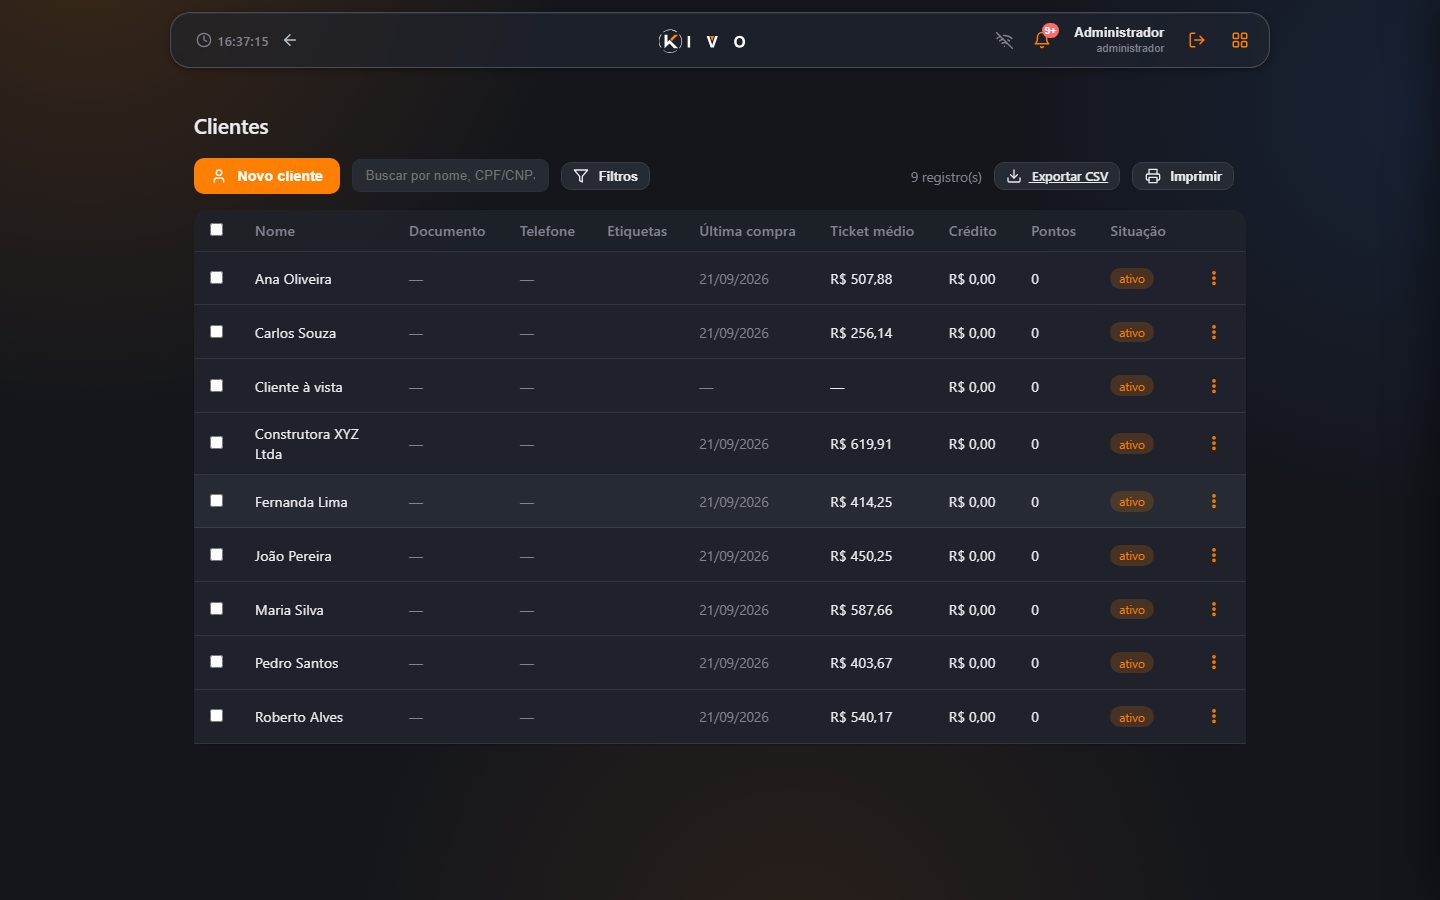Image resolution: width=1440 pixels, height=900 pixels.
Task: Open the notifications bell
Action: pos(1042,40)
